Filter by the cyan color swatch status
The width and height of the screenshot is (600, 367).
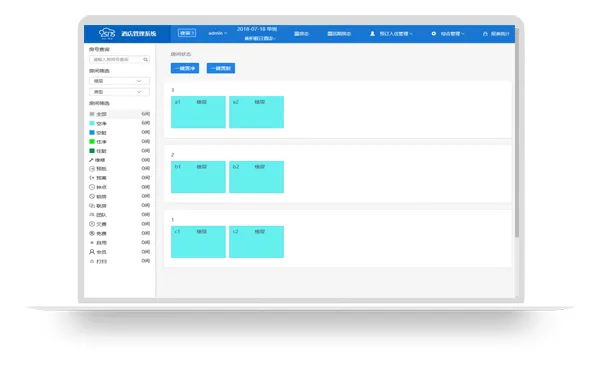click(x=92, y=123)
